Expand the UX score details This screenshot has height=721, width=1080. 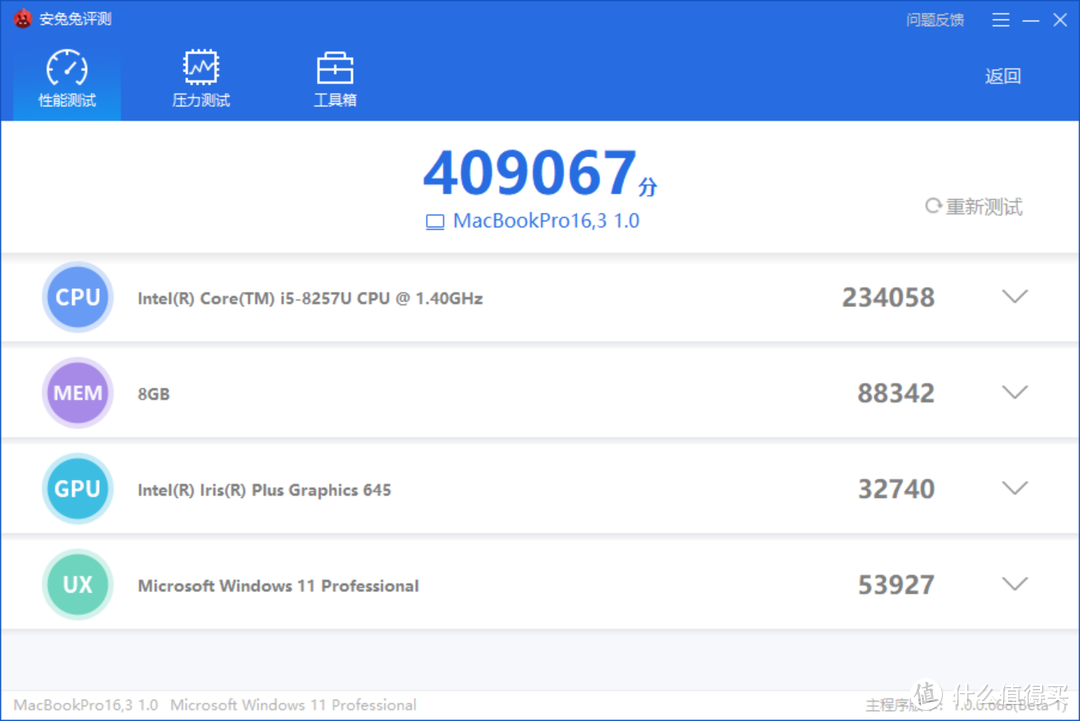pyautogui.click(x=1015, y=584)
